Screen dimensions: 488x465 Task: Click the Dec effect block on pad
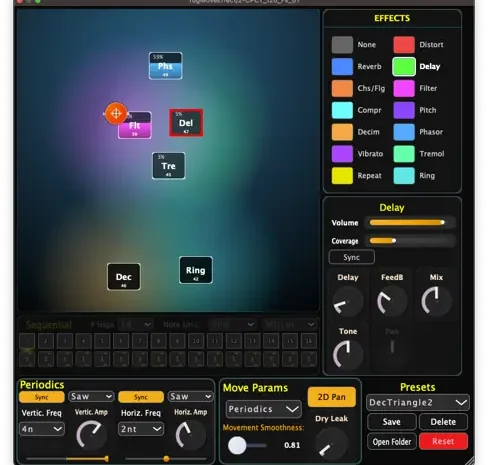click(x=124, y=277)
